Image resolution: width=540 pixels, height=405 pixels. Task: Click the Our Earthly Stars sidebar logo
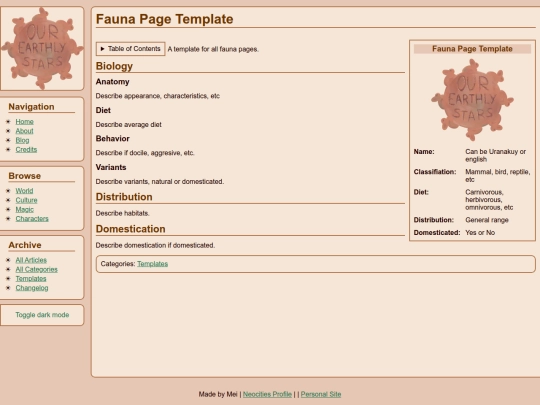(42, 49)
